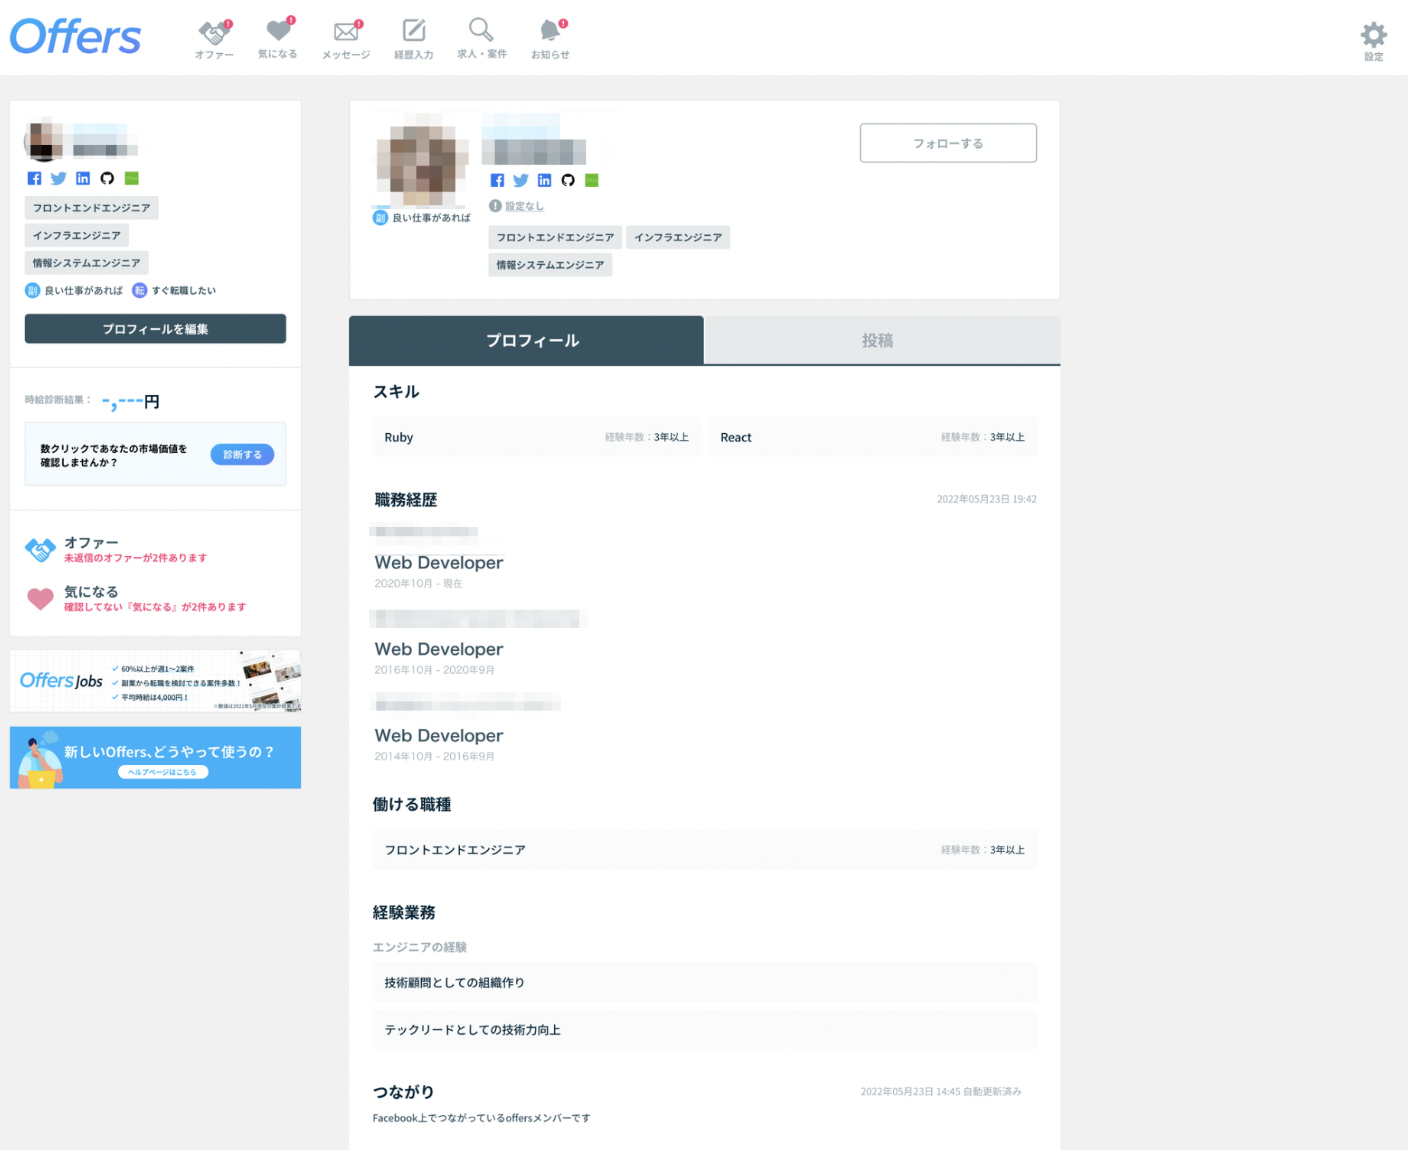
Task: Click the small avatar in left sidebar
Action: (x=44, y=140)
